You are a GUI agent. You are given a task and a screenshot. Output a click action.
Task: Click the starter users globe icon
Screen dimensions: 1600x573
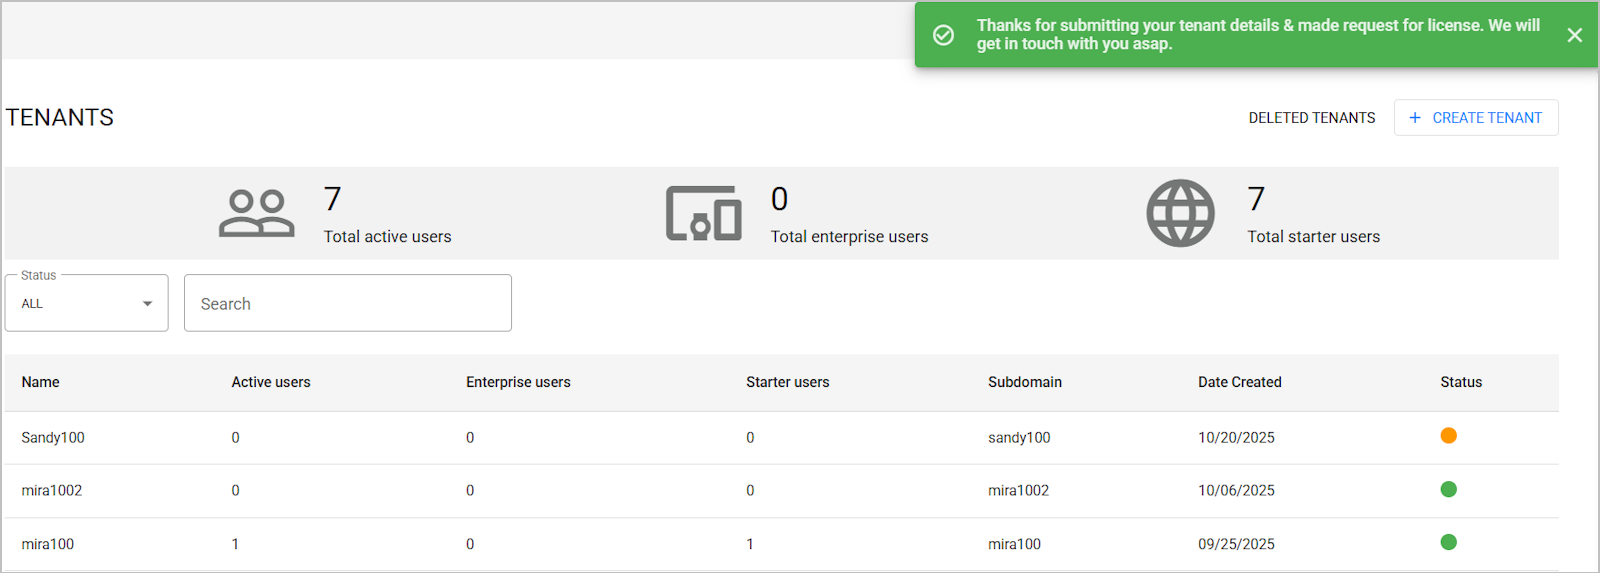1180,213
